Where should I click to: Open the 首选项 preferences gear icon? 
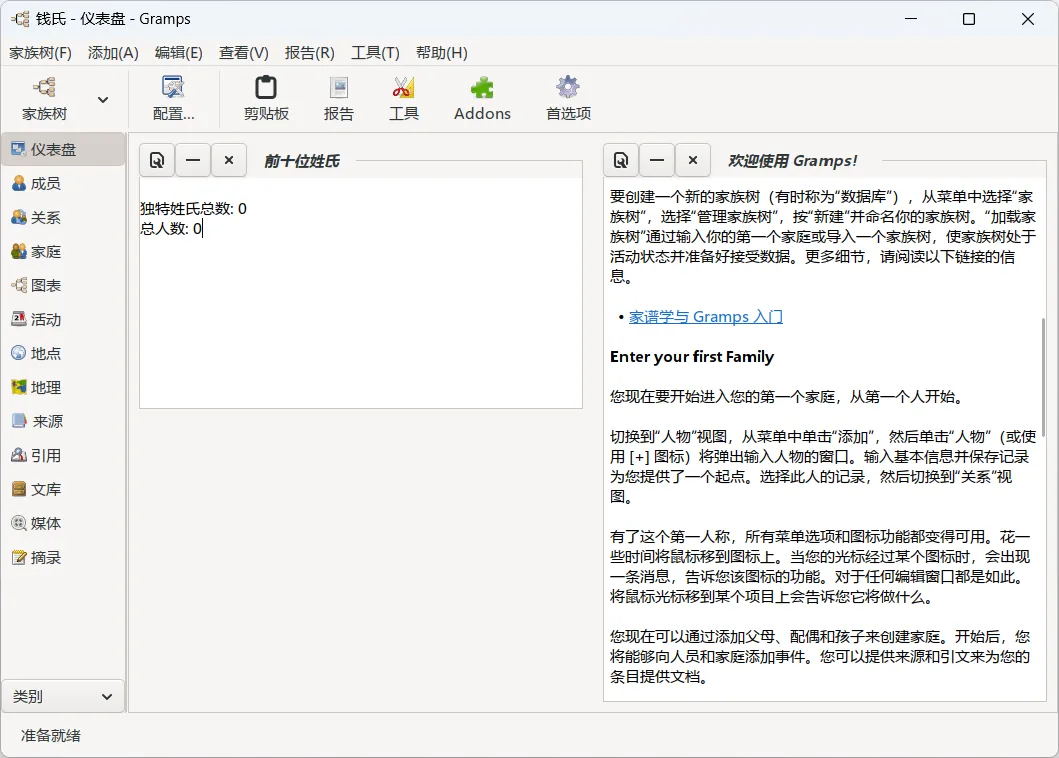click(568, 99)
